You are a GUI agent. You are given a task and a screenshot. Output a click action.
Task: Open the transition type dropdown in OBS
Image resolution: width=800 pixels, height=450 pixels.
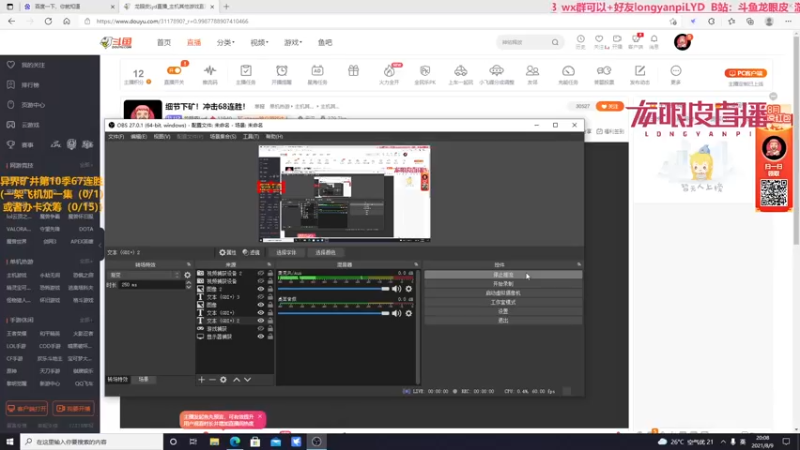pyautogui.click(x=145, y=275)
